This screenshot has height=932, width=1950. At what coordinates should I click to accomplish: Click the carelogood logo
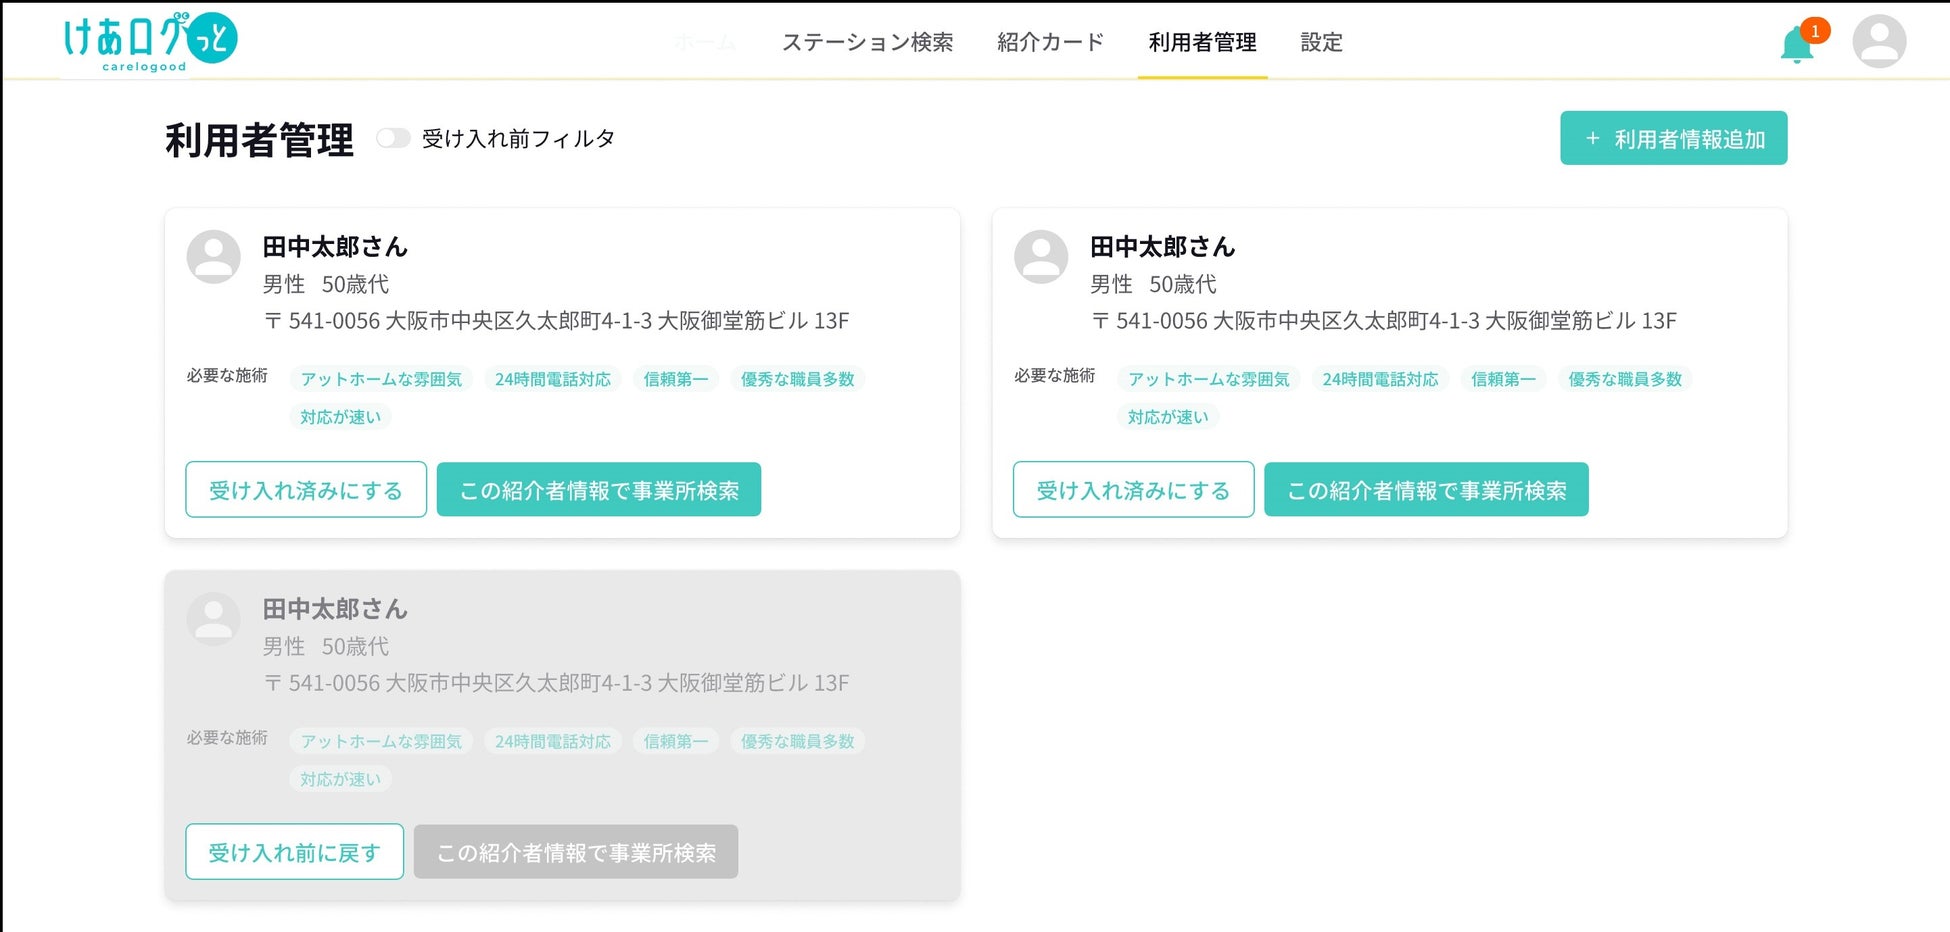[149, 42]
